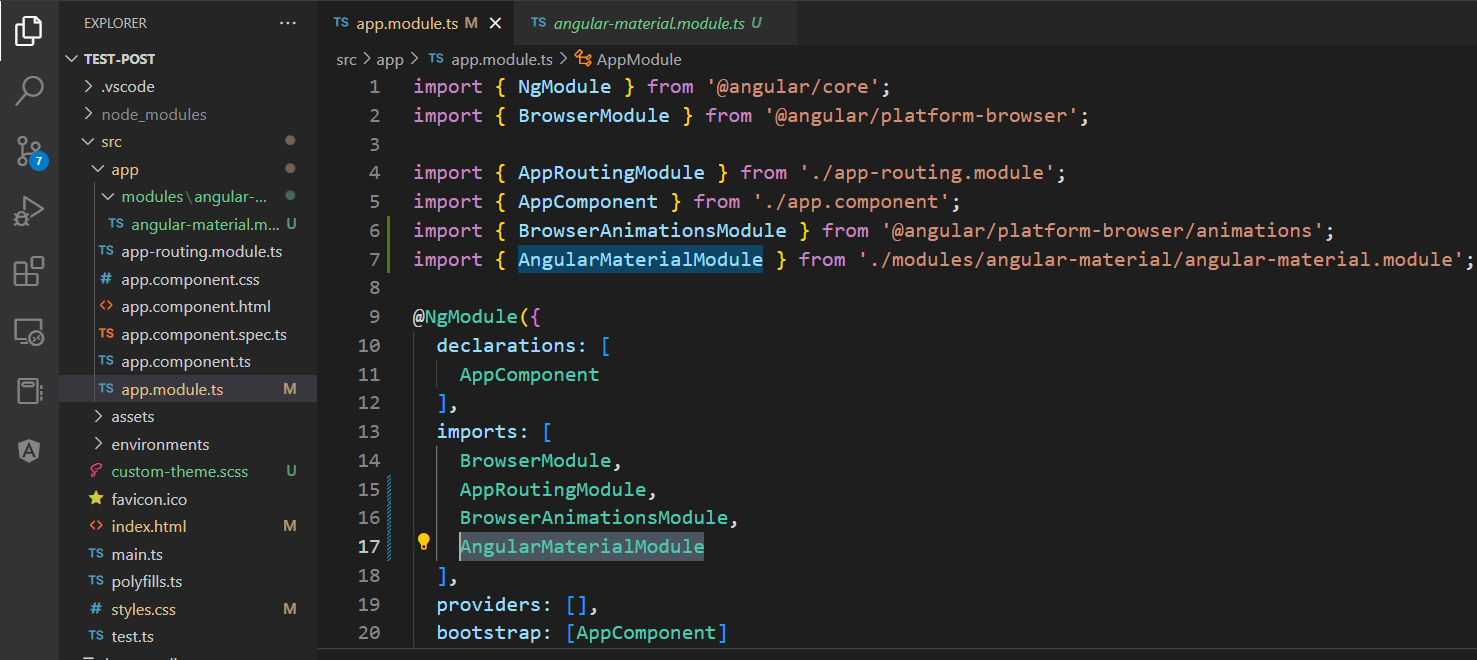Open app.component.ts file

pos(188,362)
